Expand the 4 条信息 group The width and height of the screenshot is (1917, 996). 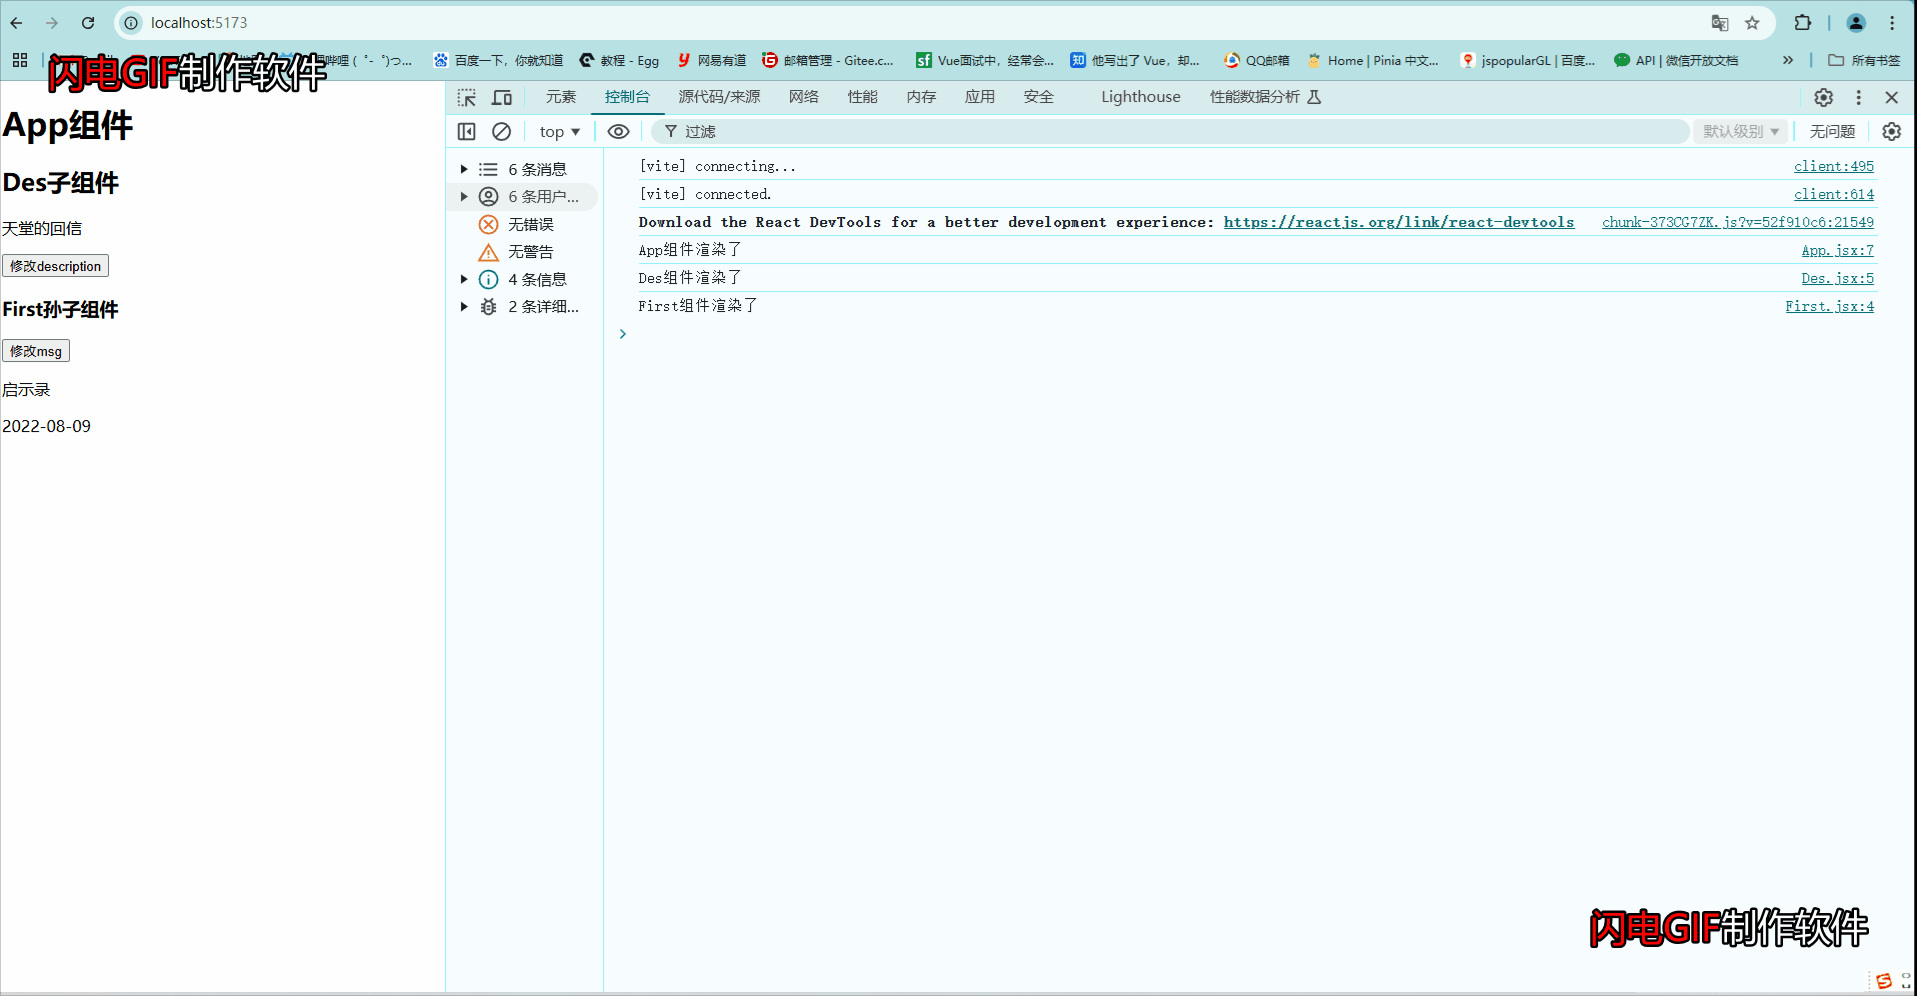coord(463,279)
